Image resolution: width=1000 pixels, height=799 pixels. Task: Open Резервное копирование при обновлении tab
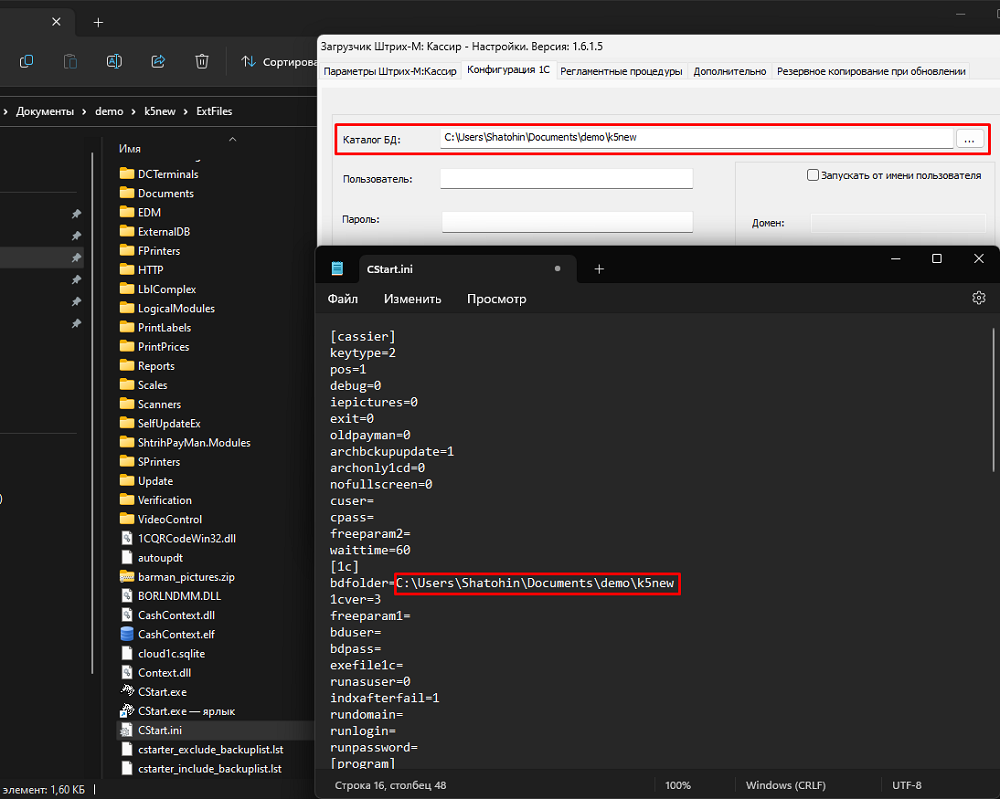tap(871, 71)
